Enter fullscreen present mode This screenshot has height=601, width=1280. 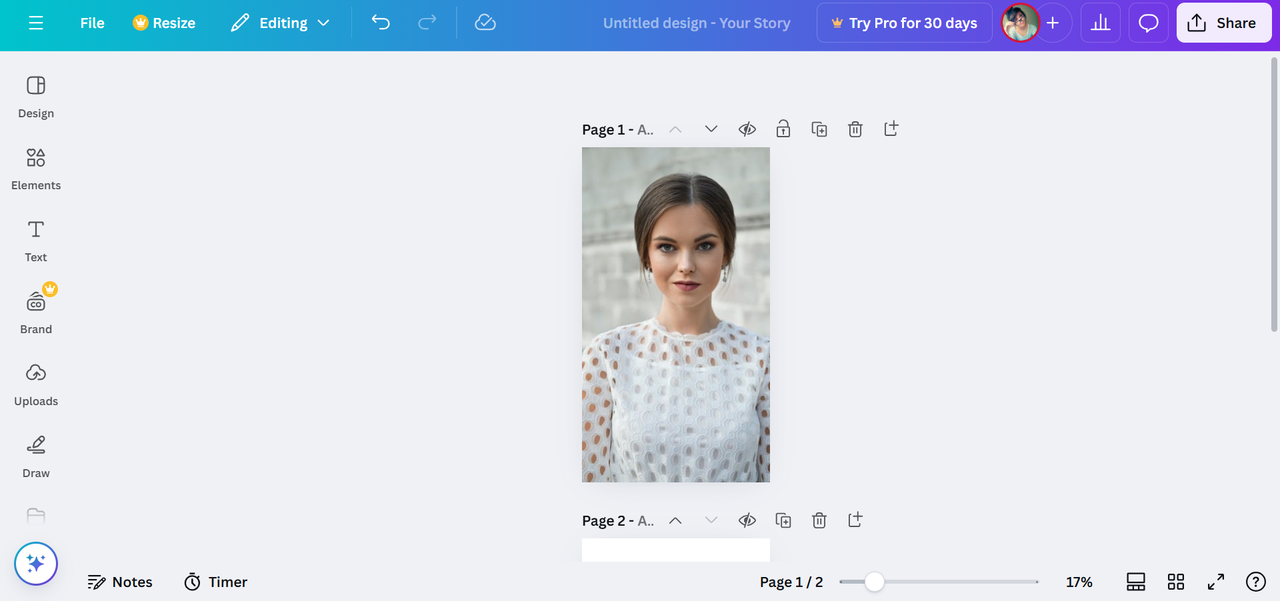pyautogui.click(x=1216, y=582)
